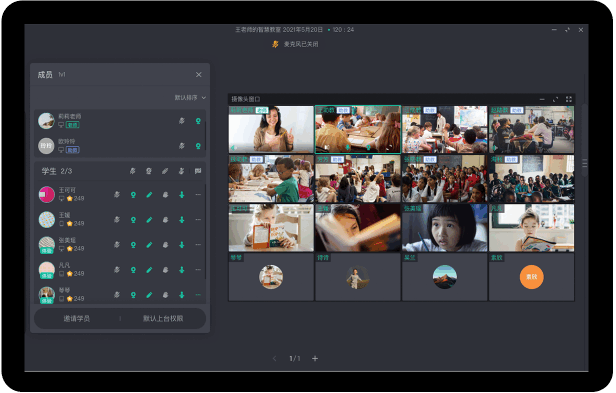This screenshot has width=616, height=393.
Task: Toggle 莉莉老师 camera in member list
Action: [x=198, y=121]
